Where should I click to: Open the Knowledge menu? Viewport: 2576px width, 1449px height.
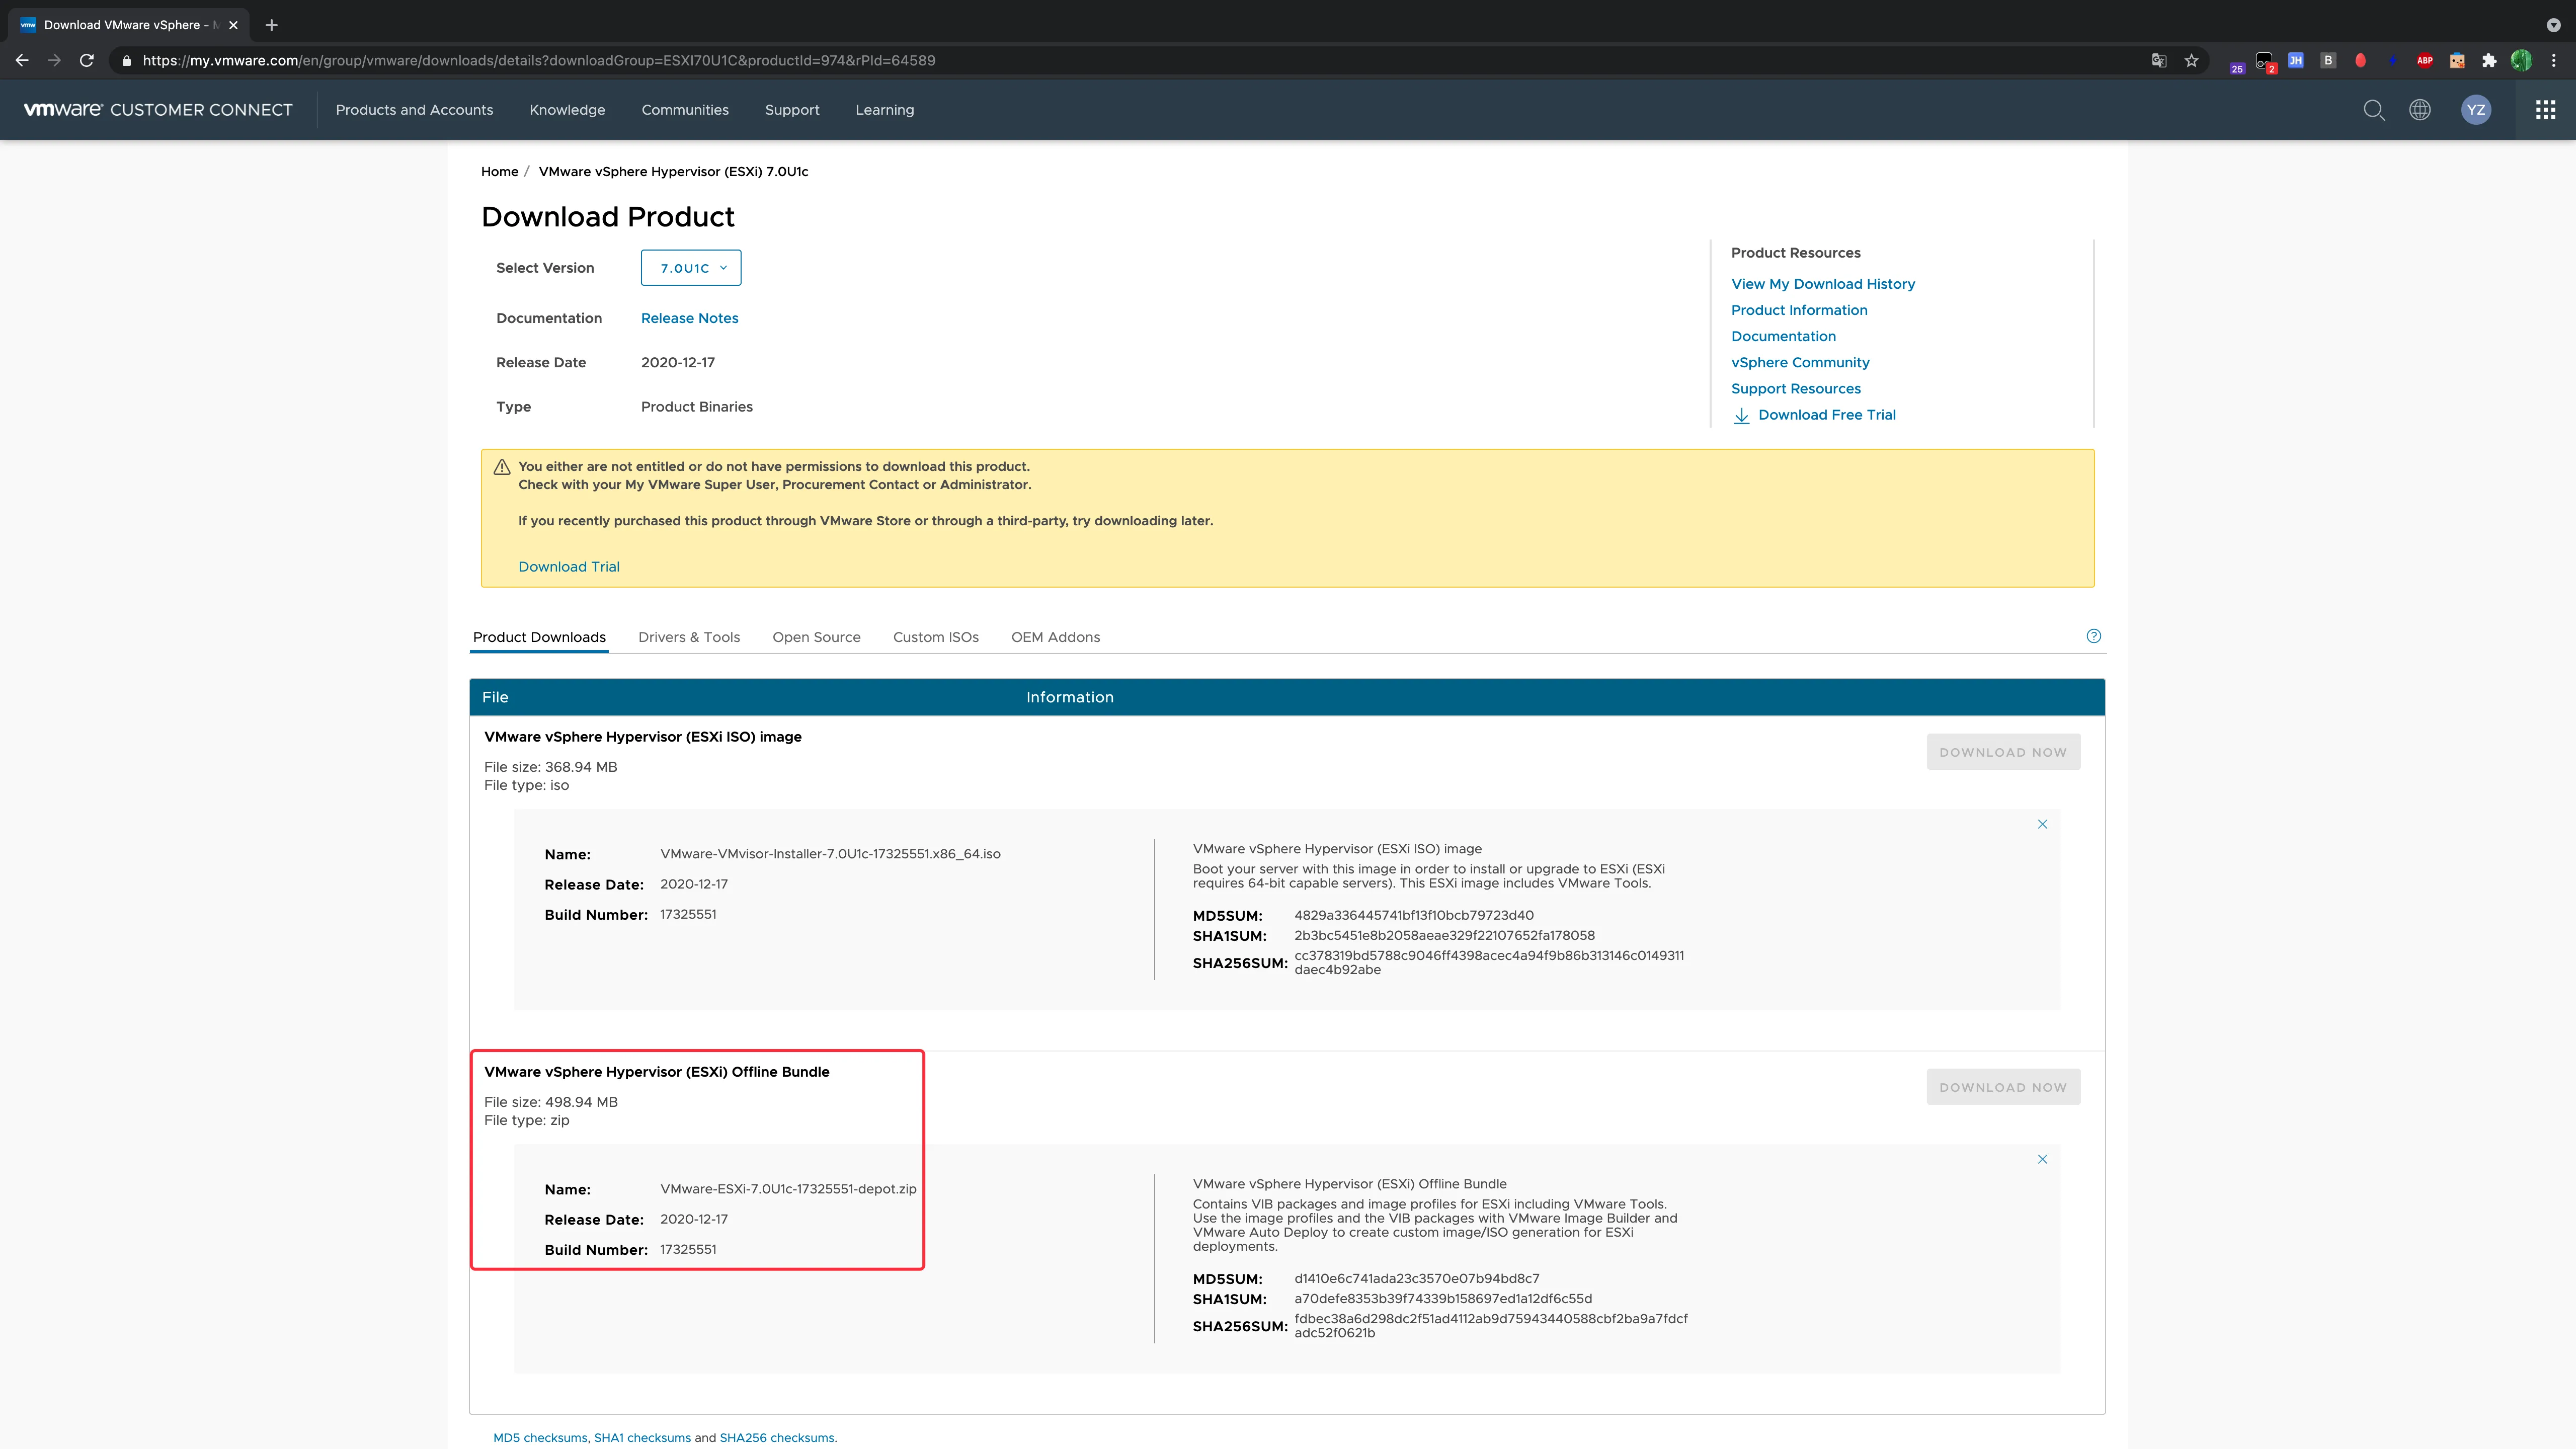click(x=567, y=110)
